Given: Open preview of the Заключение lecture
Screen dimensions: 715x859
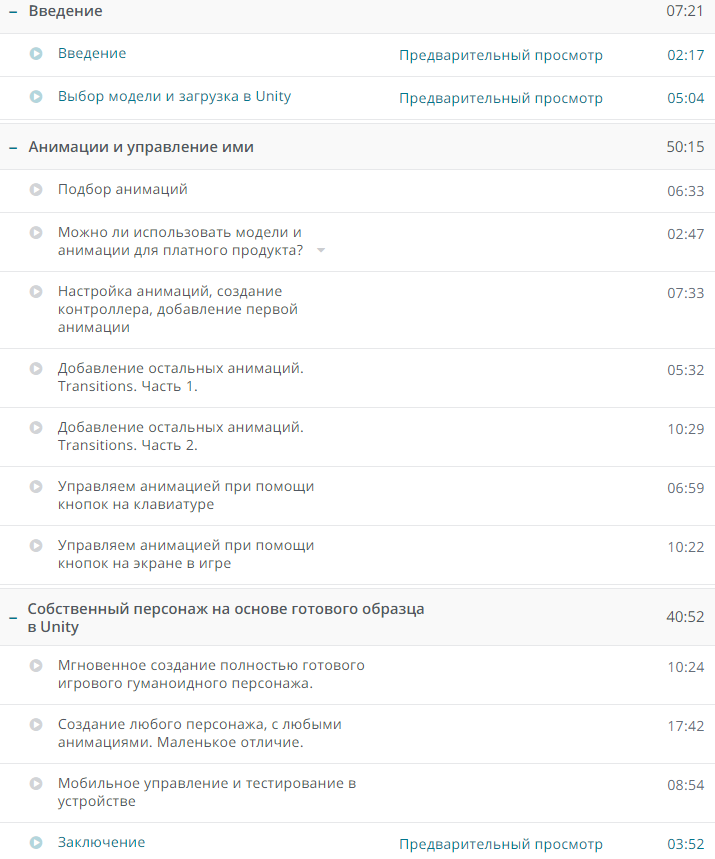Looking at the screenshot, I should (500, 843).
